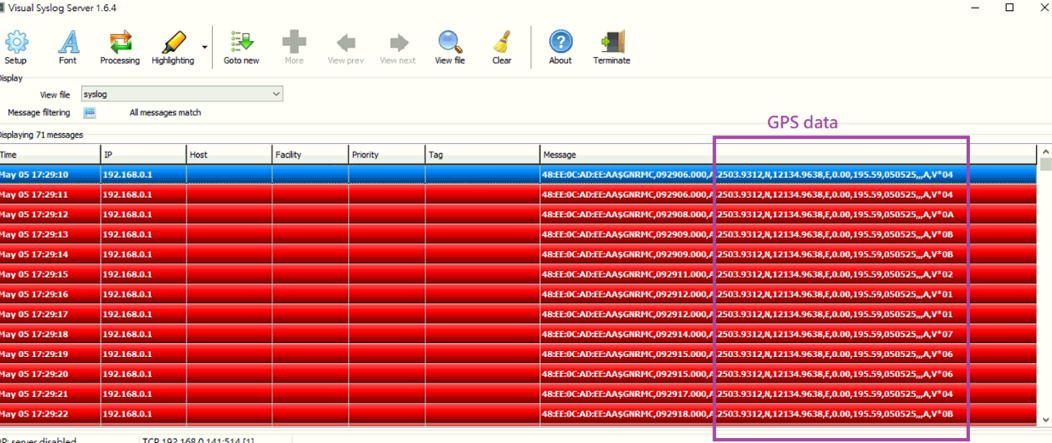
Task: Expand the Highlighting dropdown arrow
Action: point(205,47)
